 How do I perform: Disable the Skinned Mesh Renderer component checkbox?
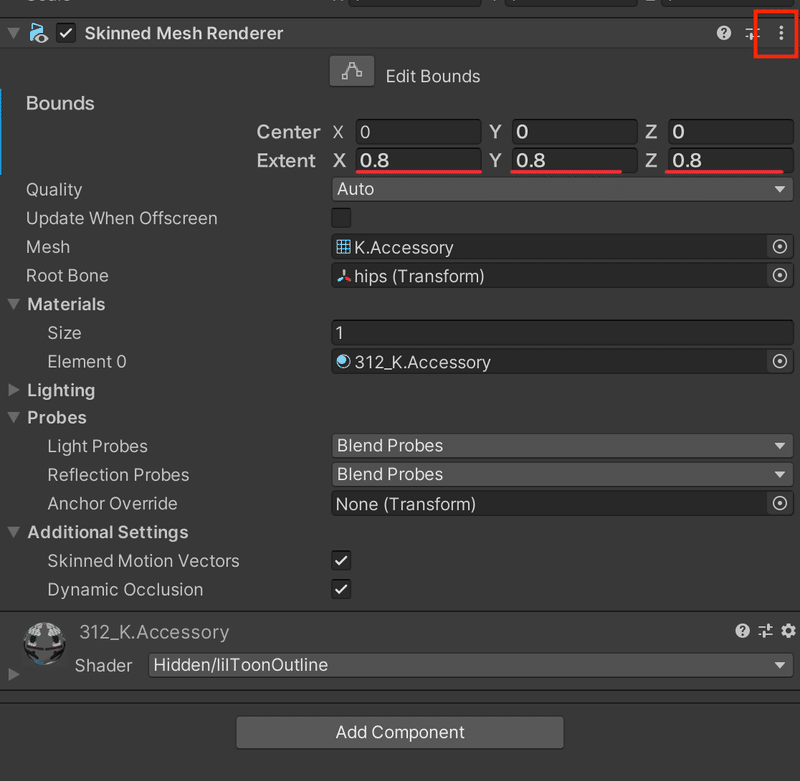tap(66, 33)
